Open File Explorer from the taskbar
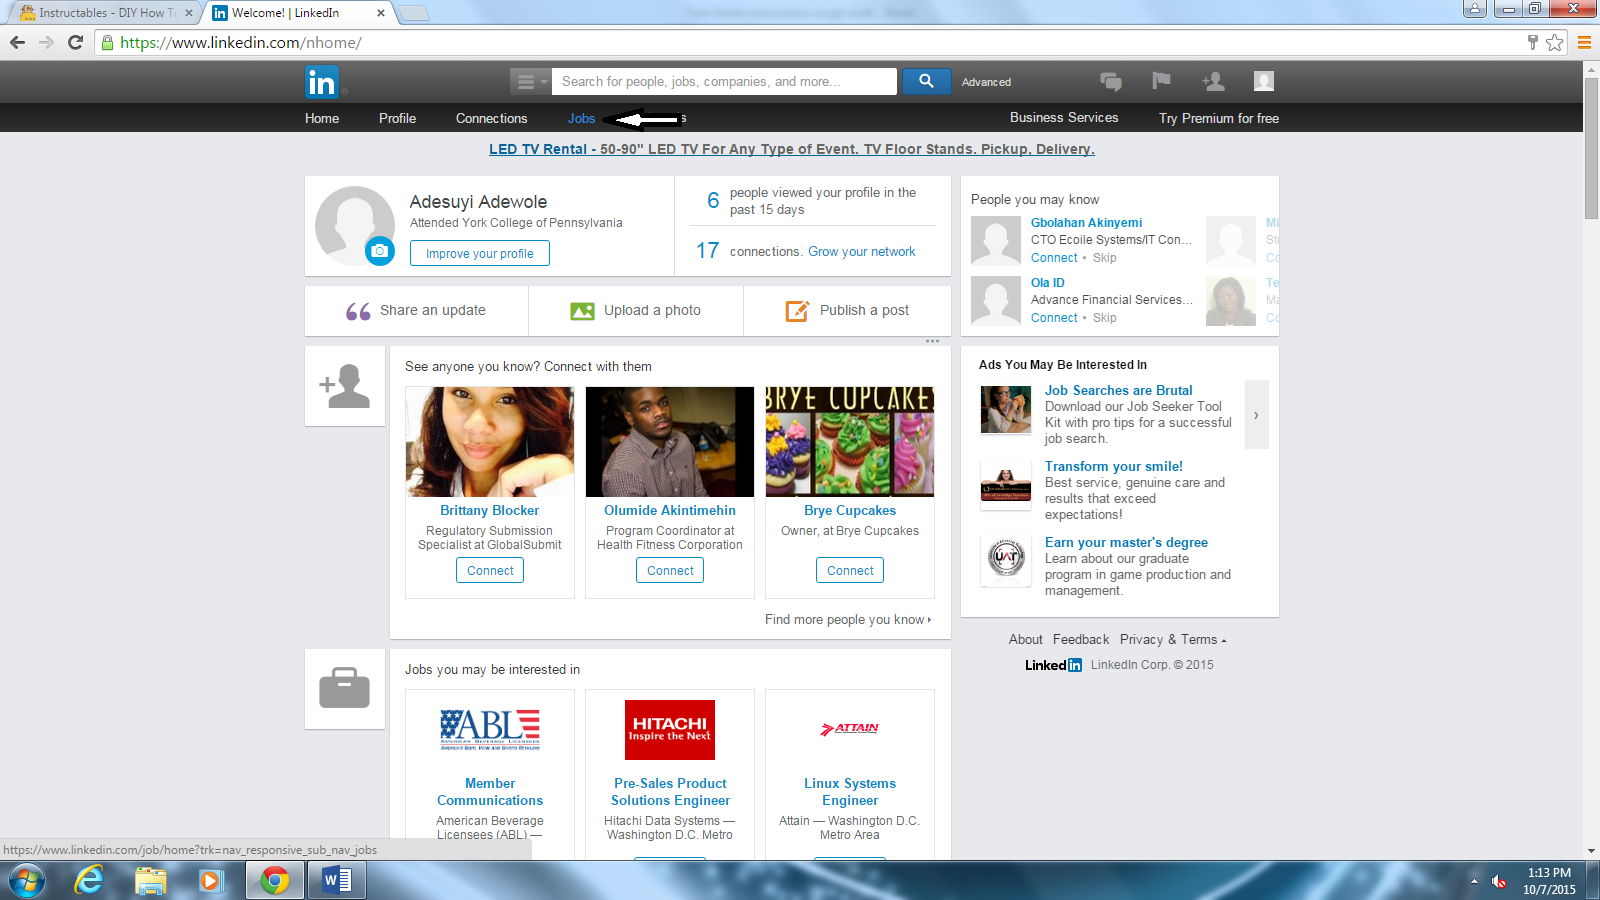The image size is (1600, 900). [x=150, y=881]
